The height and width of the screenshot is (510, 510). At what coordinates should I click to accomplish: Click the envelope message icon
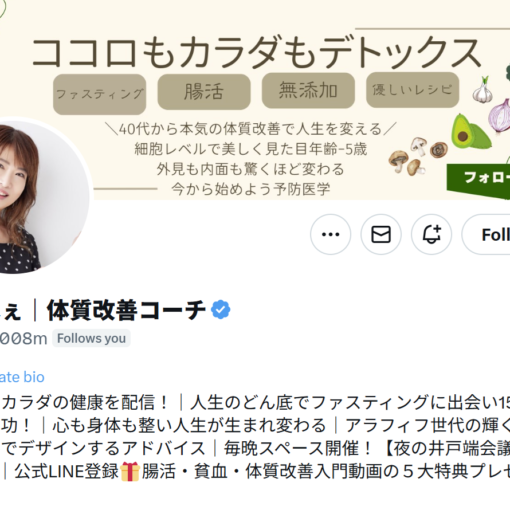click(381, 234)
